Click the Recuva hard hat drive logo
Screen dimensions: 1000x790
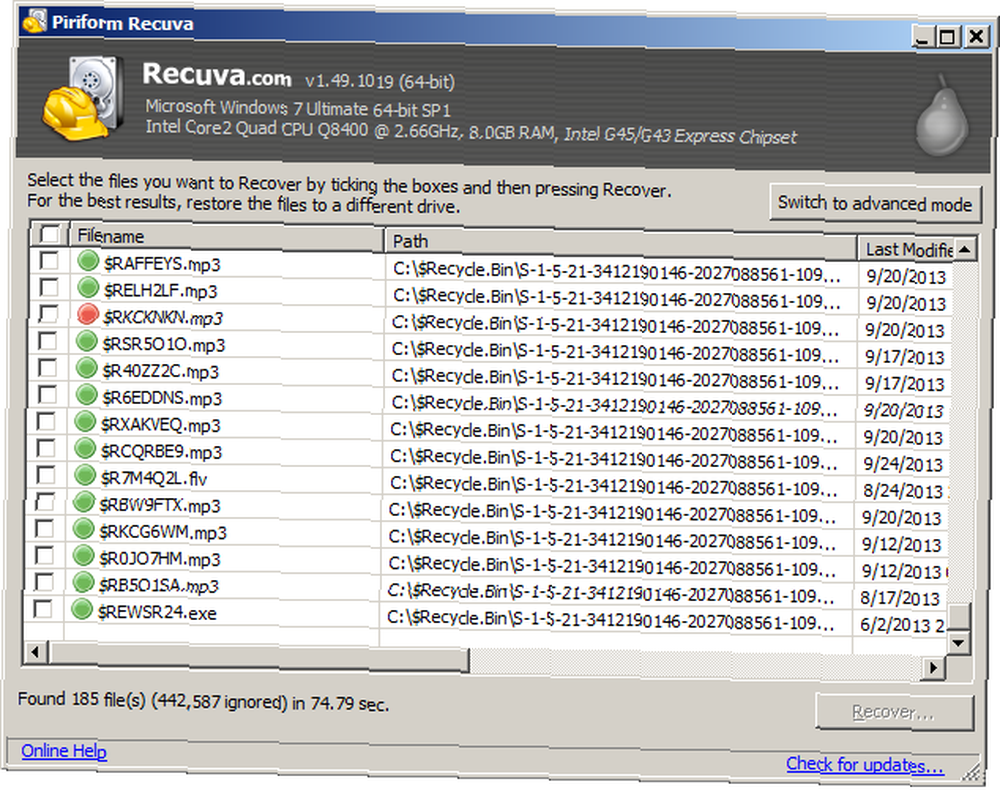(x=83, y=98)
